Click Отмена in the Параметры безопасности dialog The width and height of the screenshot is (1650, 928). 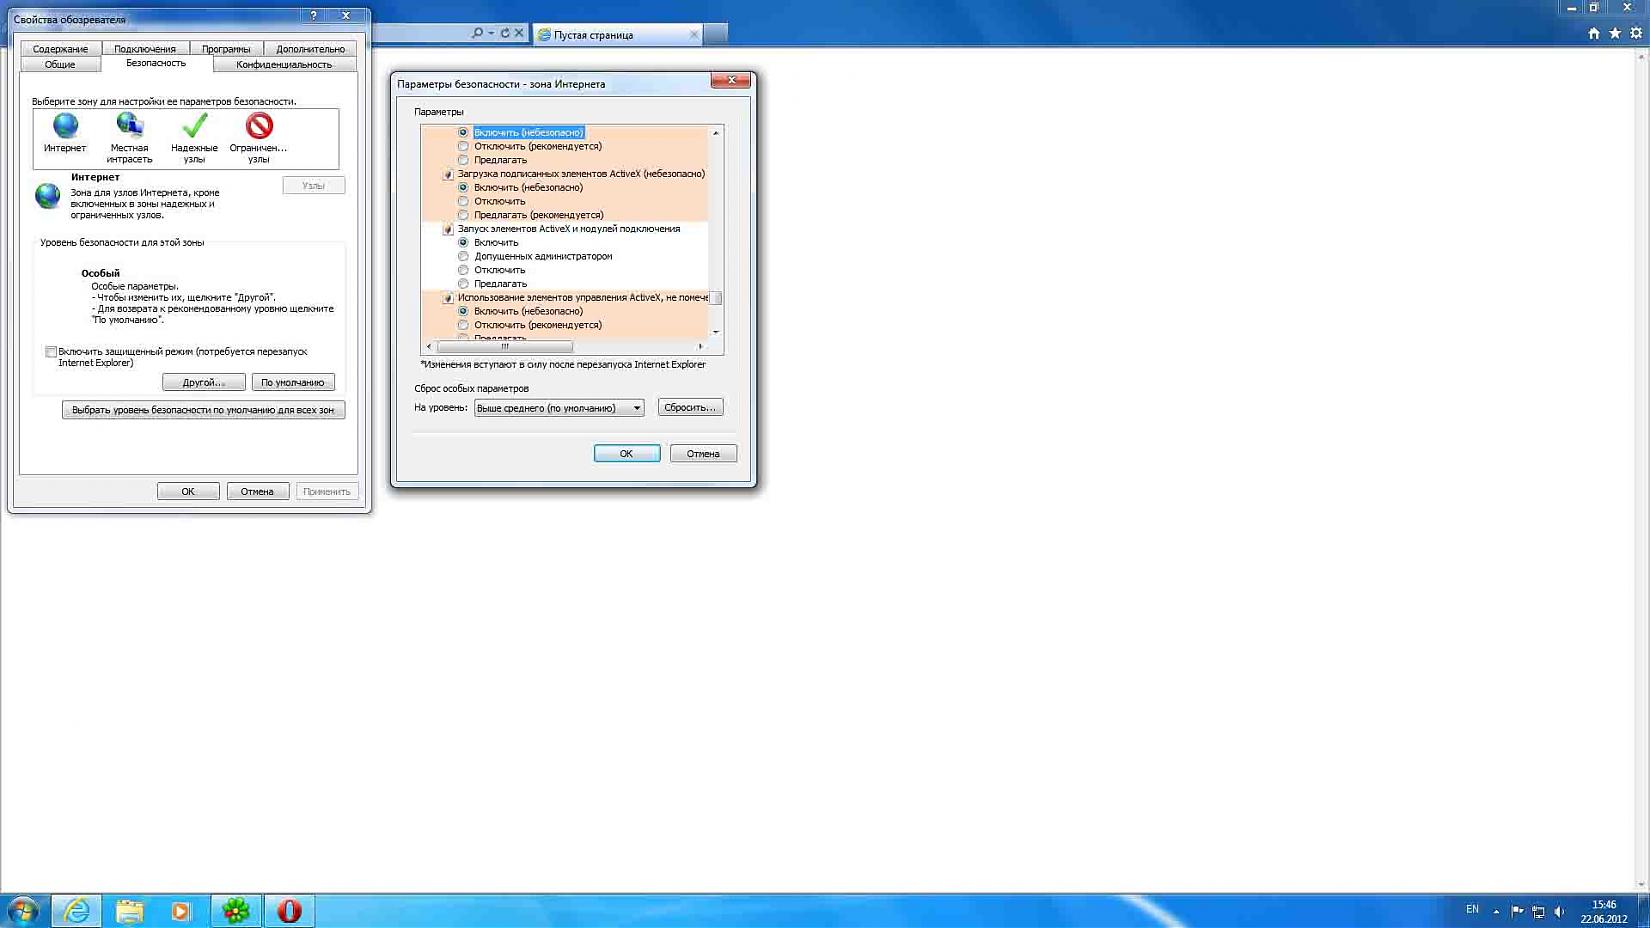tap(703, 453)
